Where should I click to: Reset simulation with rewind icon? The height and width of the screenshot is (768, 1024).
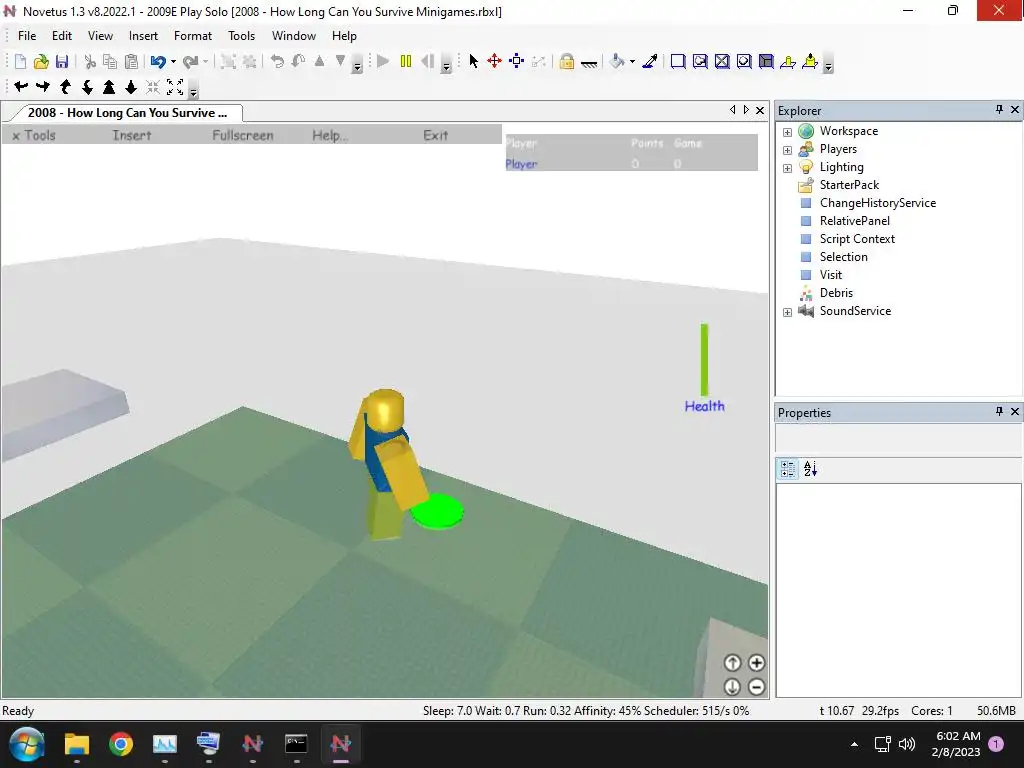click(x=428, y=61)
